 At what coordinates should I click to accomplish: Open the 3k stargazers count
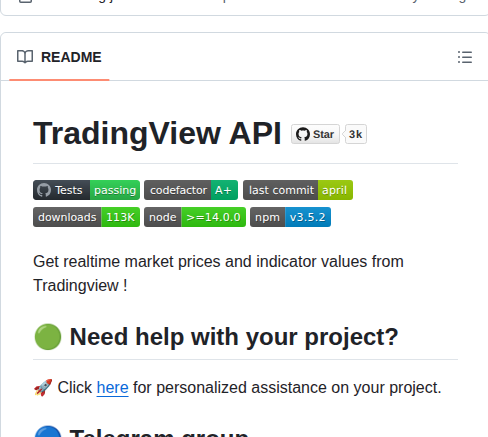pos(355,134)
